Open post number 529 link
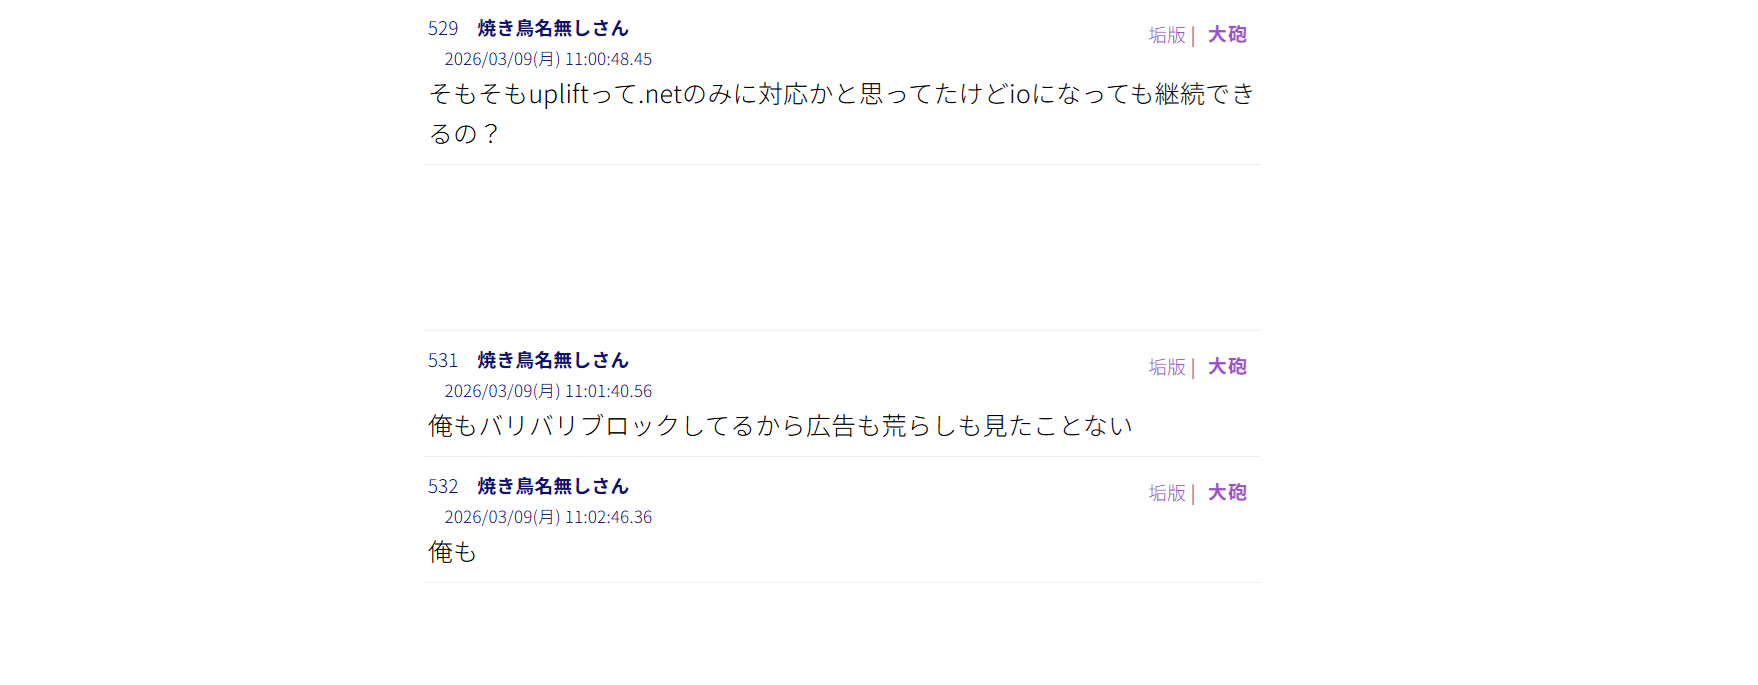This screenshot has height=685, width=1758. coord(443,29)
